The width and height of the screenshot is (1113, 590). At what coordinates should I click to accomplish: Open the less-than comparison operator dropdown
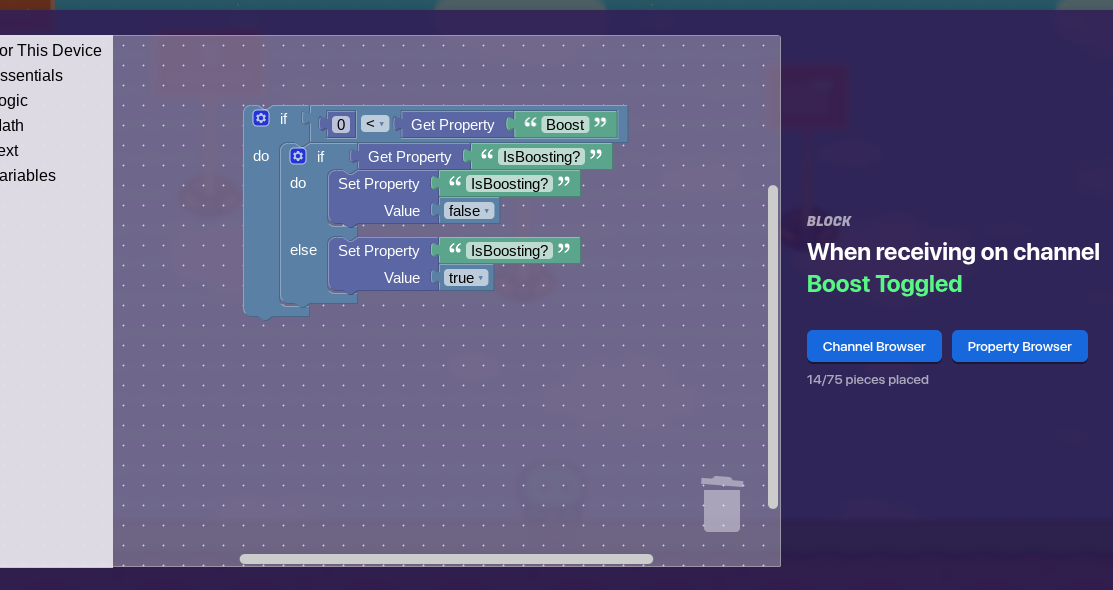pyautogui.click(x=375, y=124)
